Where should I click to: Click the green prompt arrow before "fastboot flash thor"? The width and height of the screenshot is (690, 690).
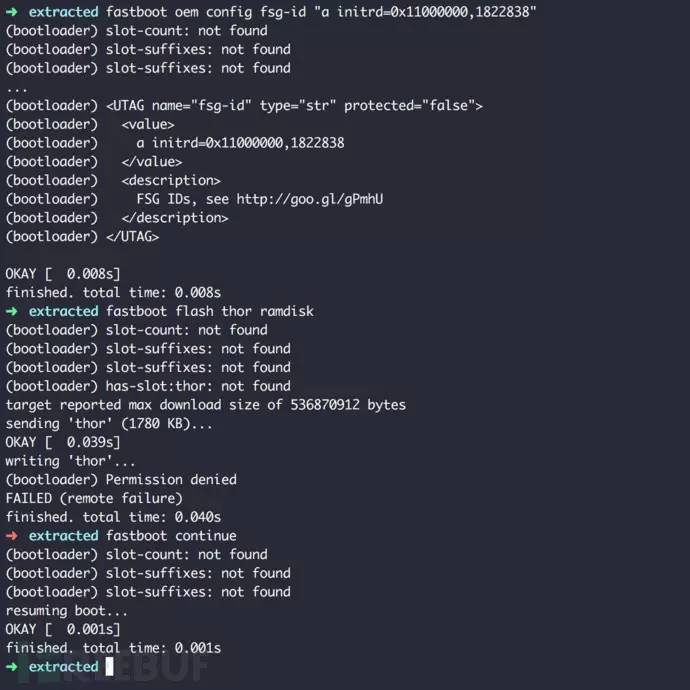12,311
